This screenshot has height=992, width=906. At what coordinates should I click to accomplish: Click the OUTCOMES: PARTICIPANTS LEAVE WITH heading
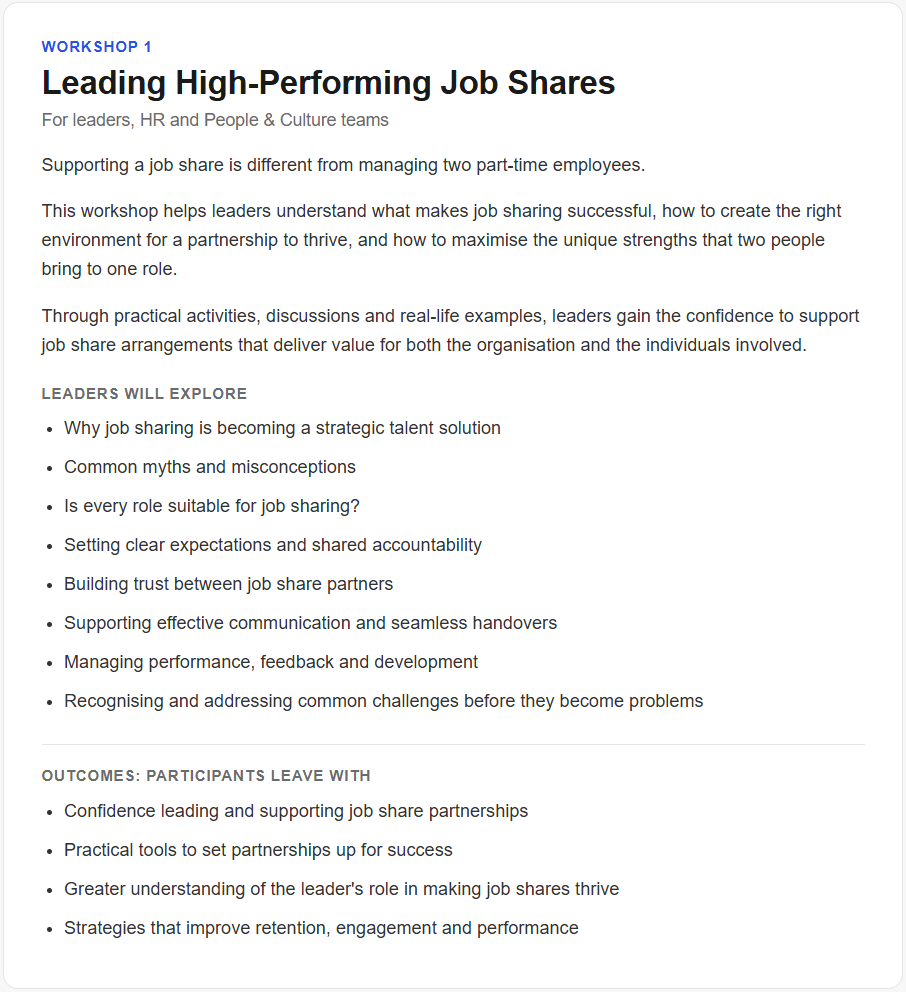pos(206,776)
